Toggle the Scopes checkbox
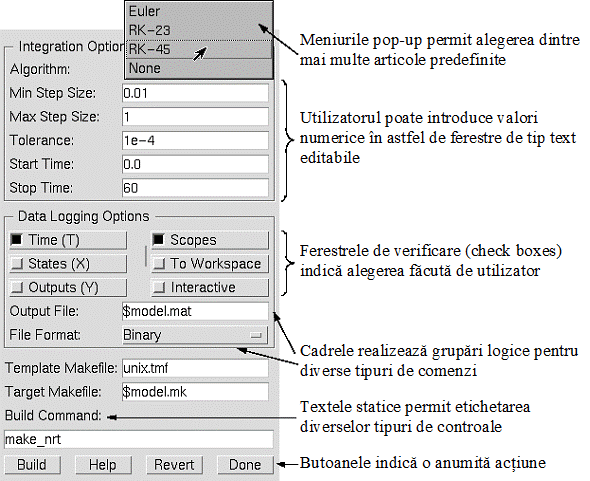The height and width of the screenshot is (481, 590). pos(210,240)
